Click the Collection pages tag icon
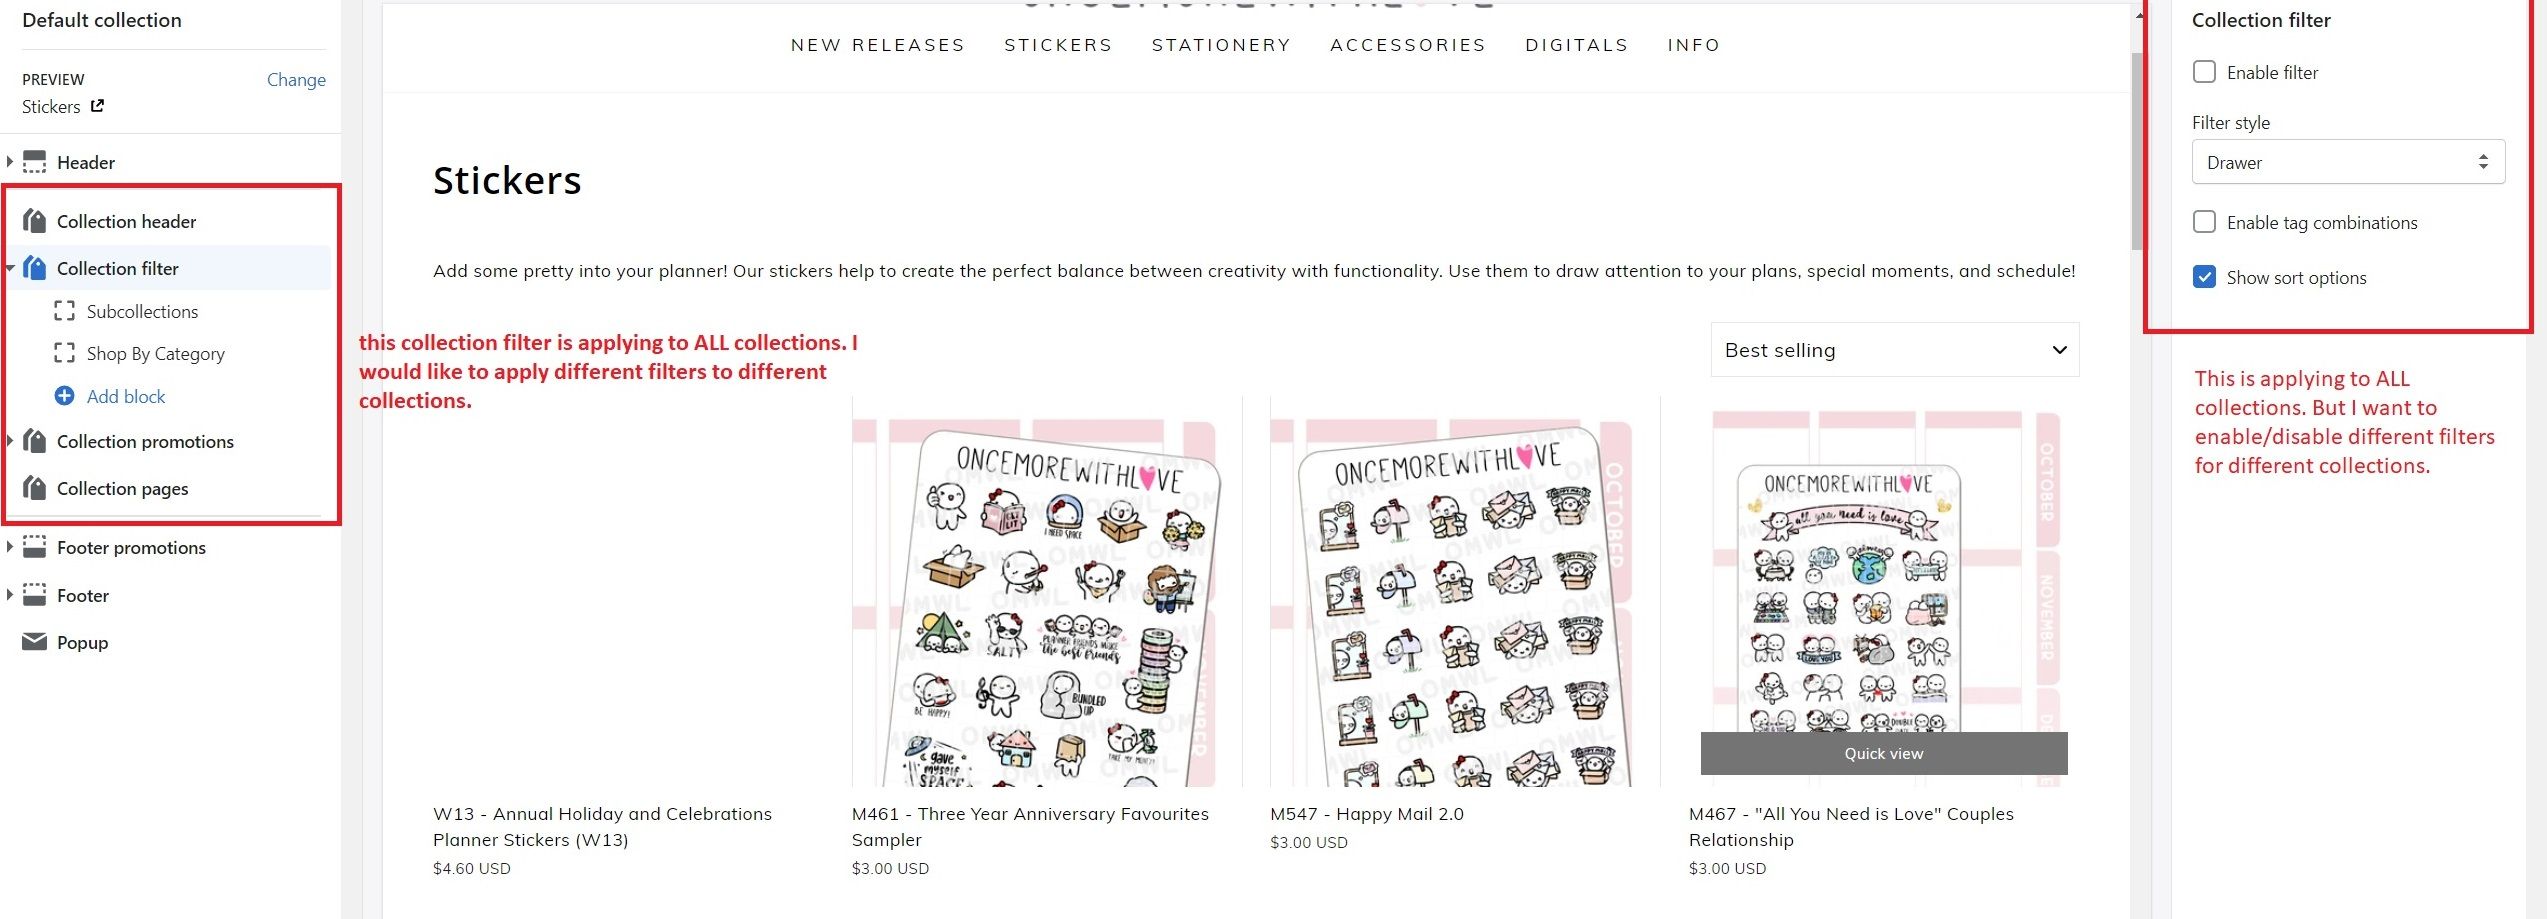 click(x=35, y=488)
